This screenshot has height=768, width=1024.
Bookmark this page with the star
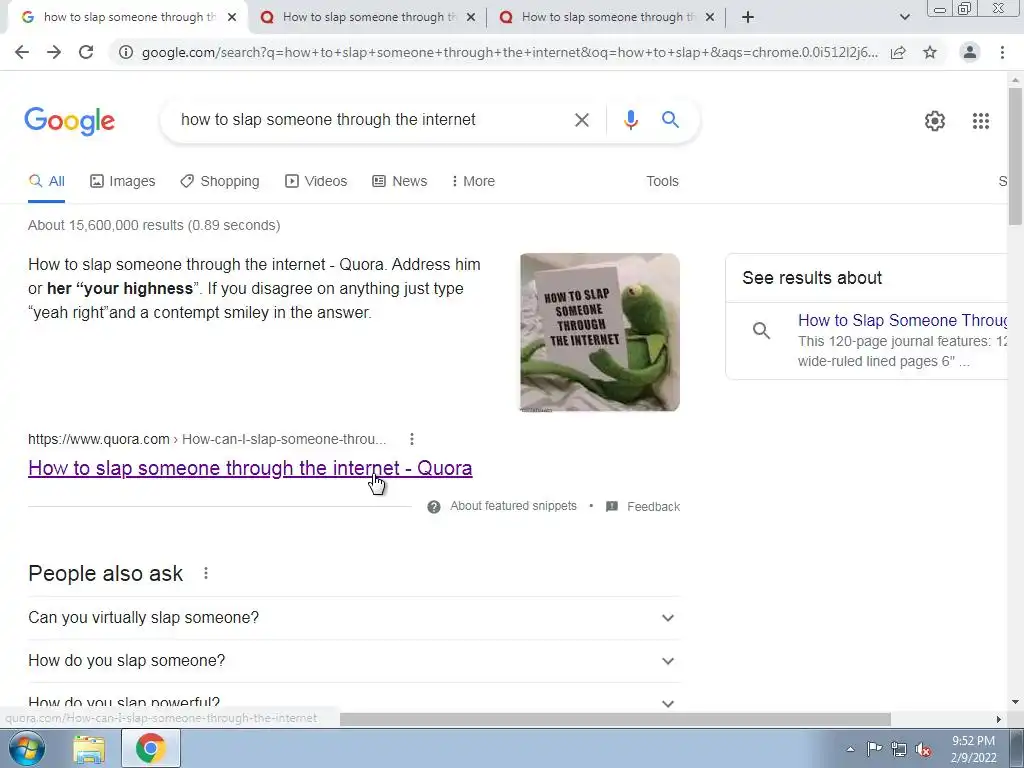click(930, 52)
